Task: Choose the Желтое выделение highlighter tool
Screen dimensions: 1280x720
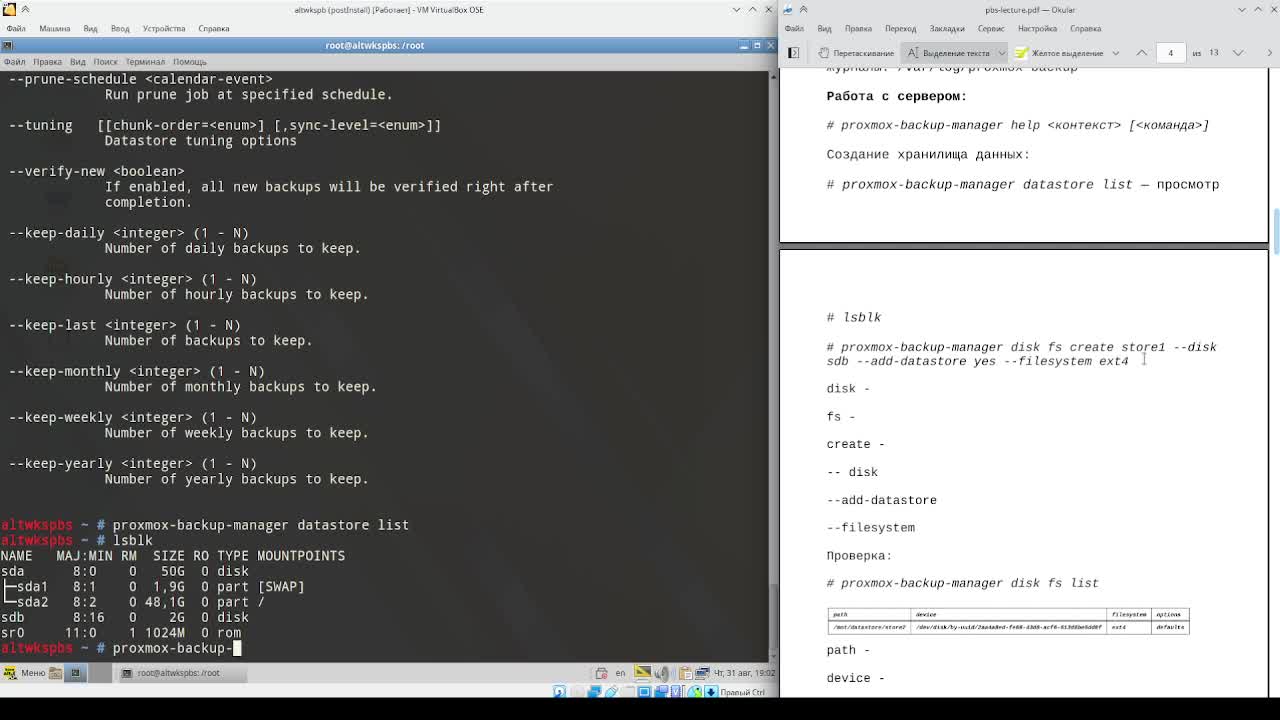Action: click(1059, 52)
